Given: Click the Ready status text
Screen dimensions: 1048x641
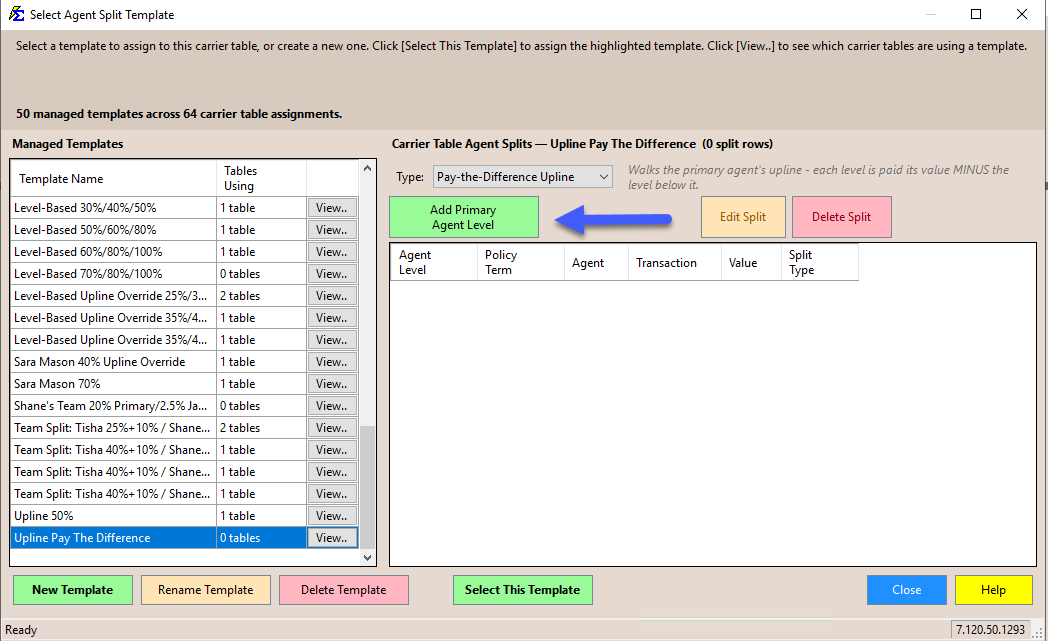Looking at the screenshot, I should tap(21, 630).
